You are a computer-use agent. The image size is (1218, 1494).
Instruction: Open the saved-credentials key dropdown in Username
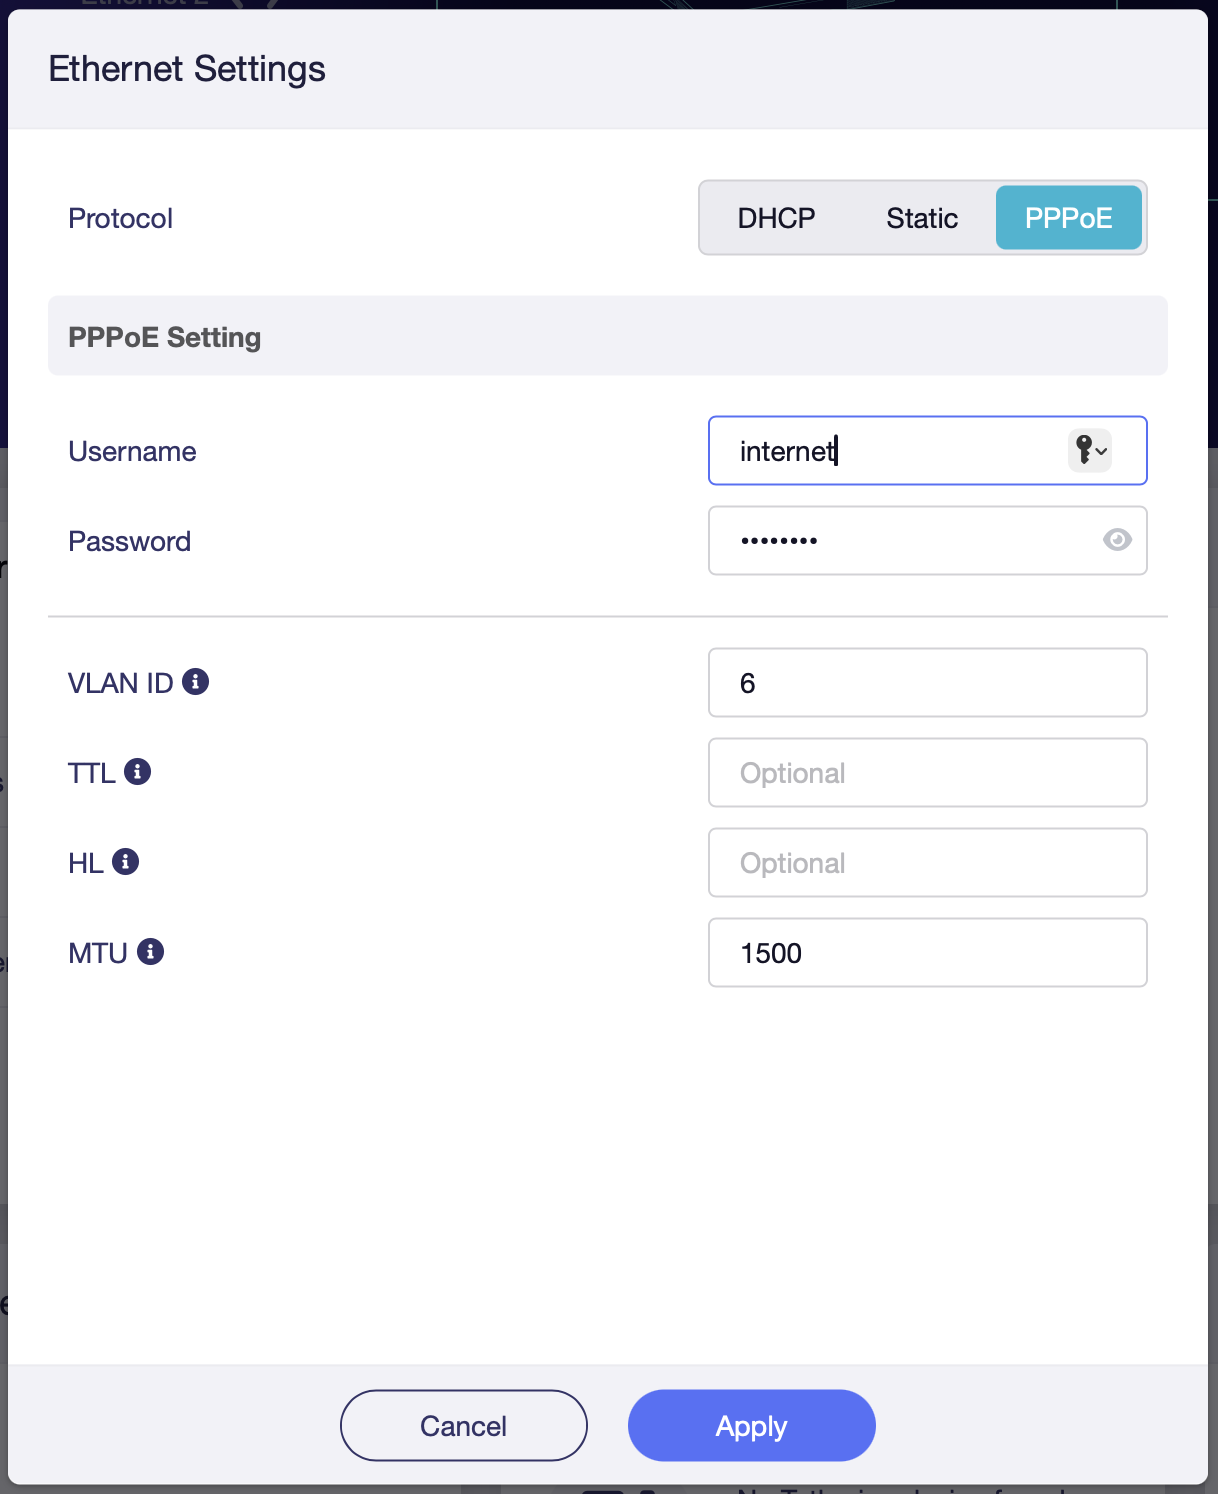click(1090, 451)
